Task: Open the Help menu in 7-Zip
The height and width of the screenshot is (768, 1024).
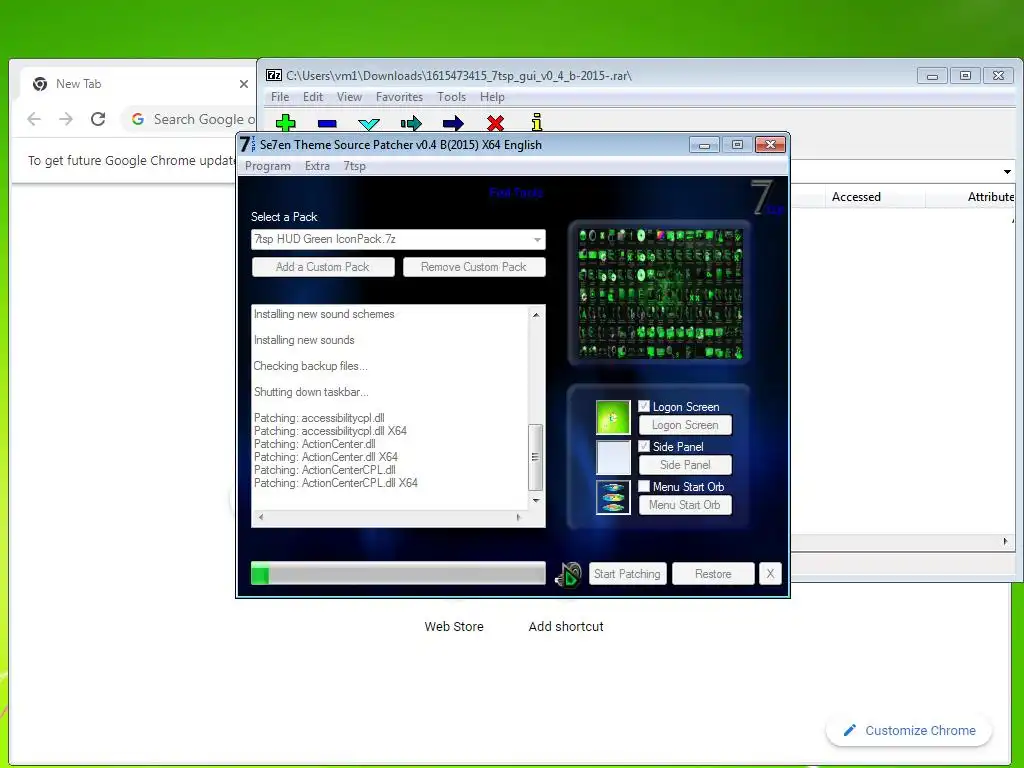Action: (x=492, y=97)
